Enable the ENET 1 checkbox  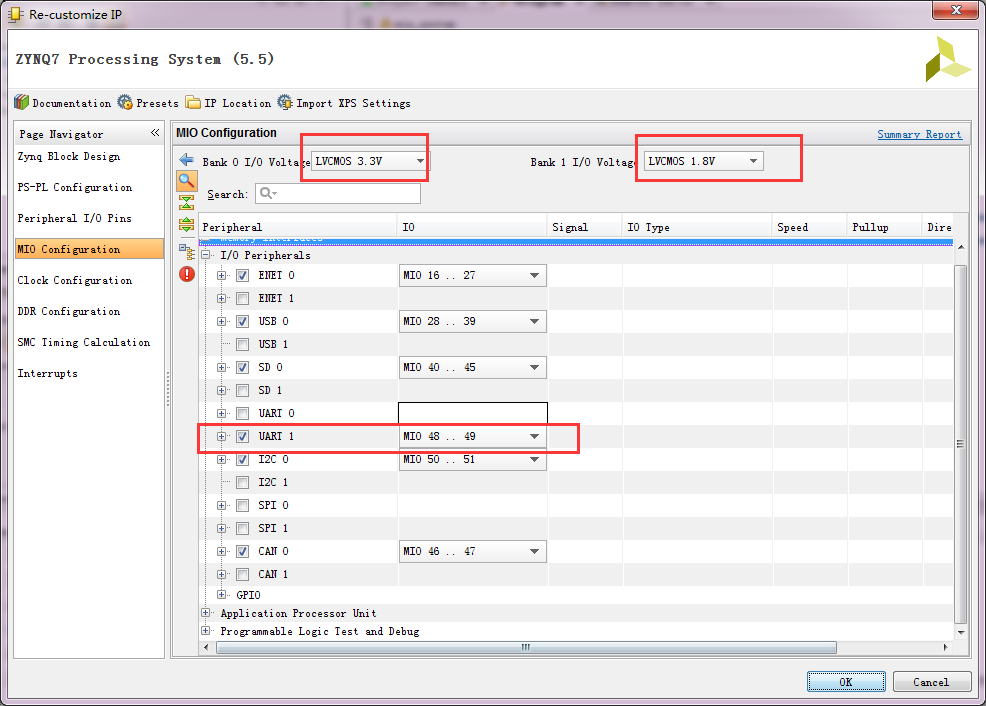(242, 299)
